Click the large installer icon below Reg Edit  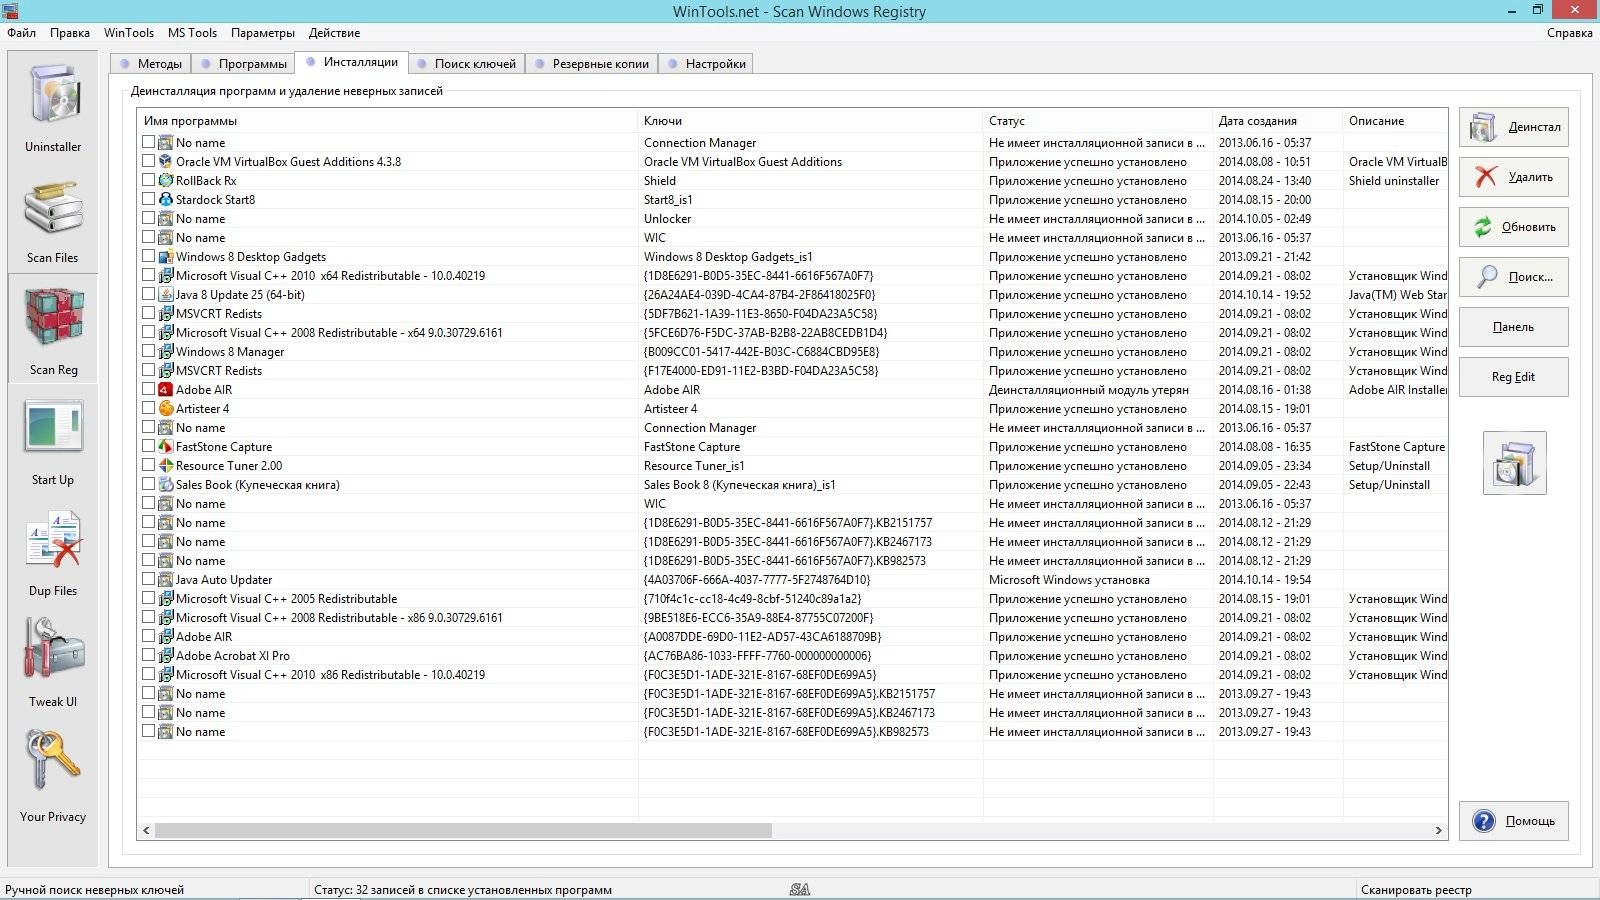[x=1514, y=463]
